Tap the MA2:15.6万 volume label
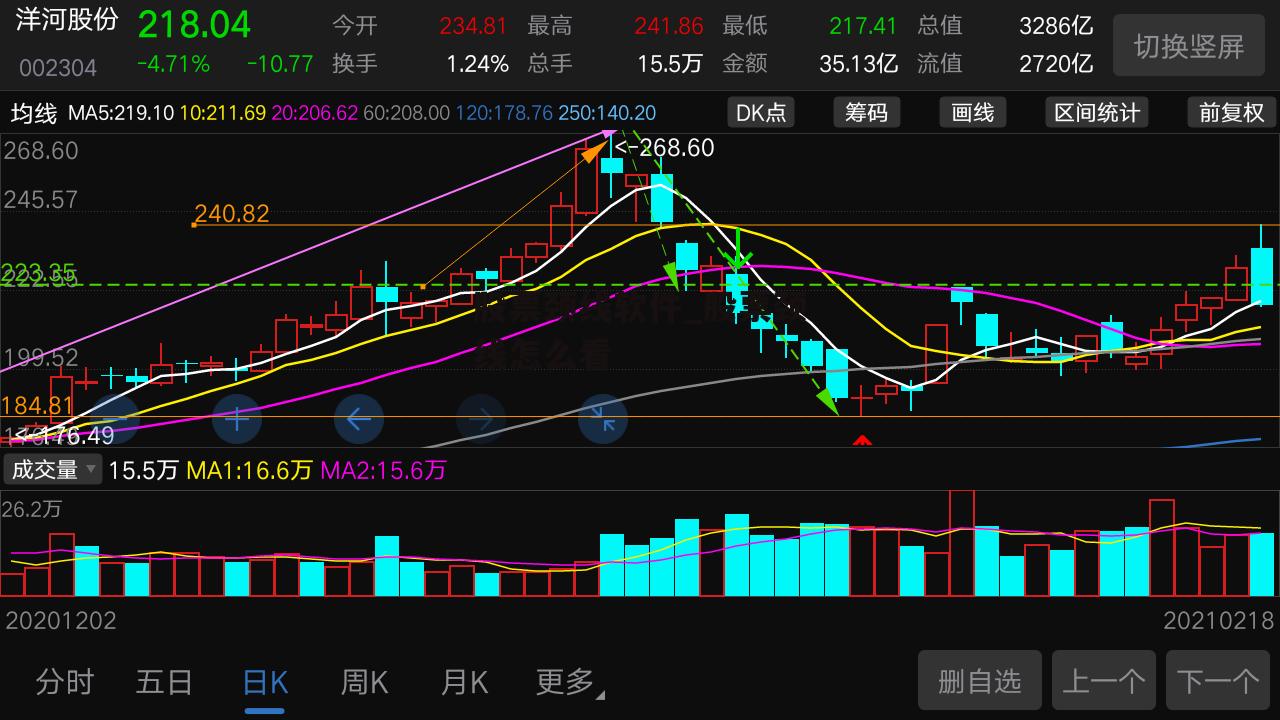This screenshot has width=1280, height=720. coord(383,470)
